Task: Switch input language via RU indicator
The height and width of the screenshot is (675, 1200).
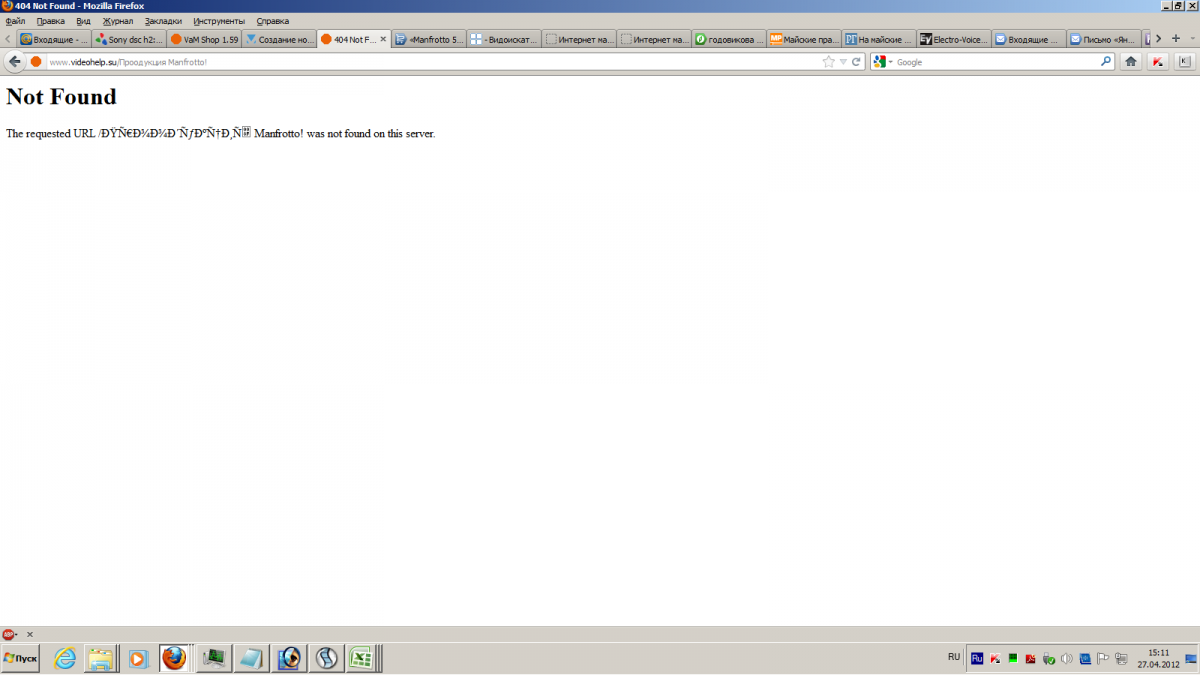Action: [954, 657]
